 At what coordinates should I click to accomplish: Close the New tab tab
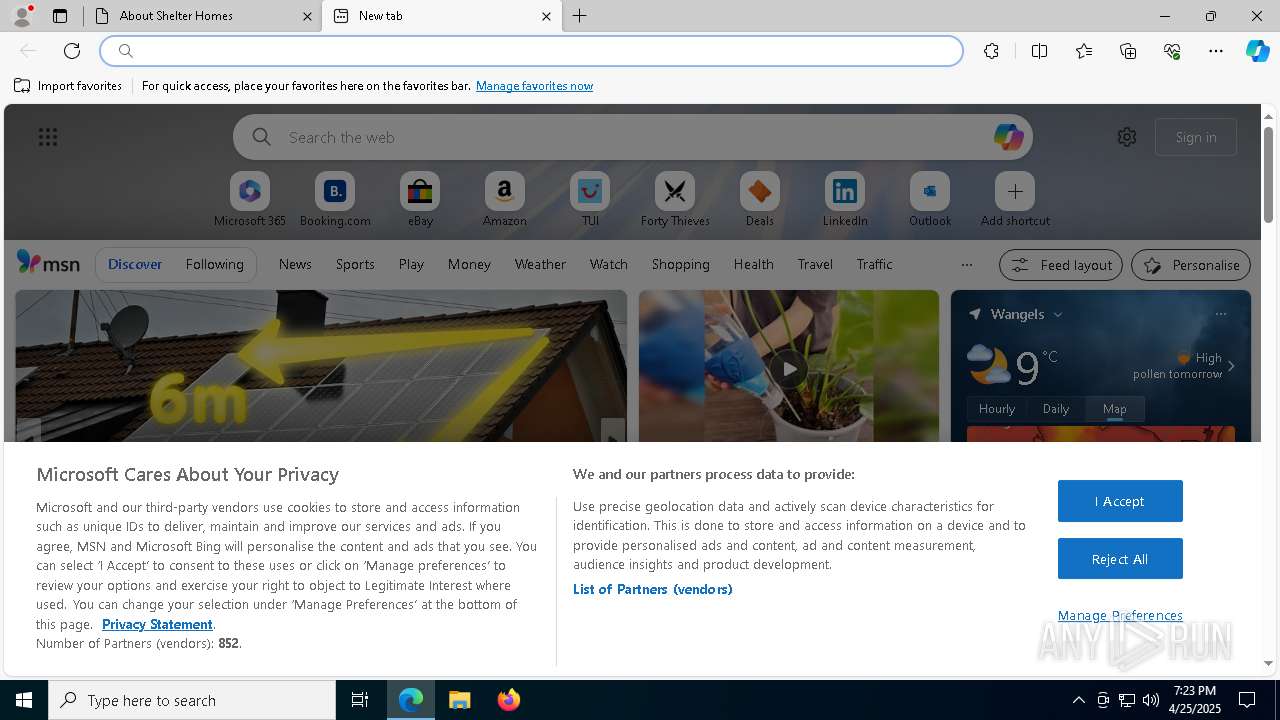[546, 16]
